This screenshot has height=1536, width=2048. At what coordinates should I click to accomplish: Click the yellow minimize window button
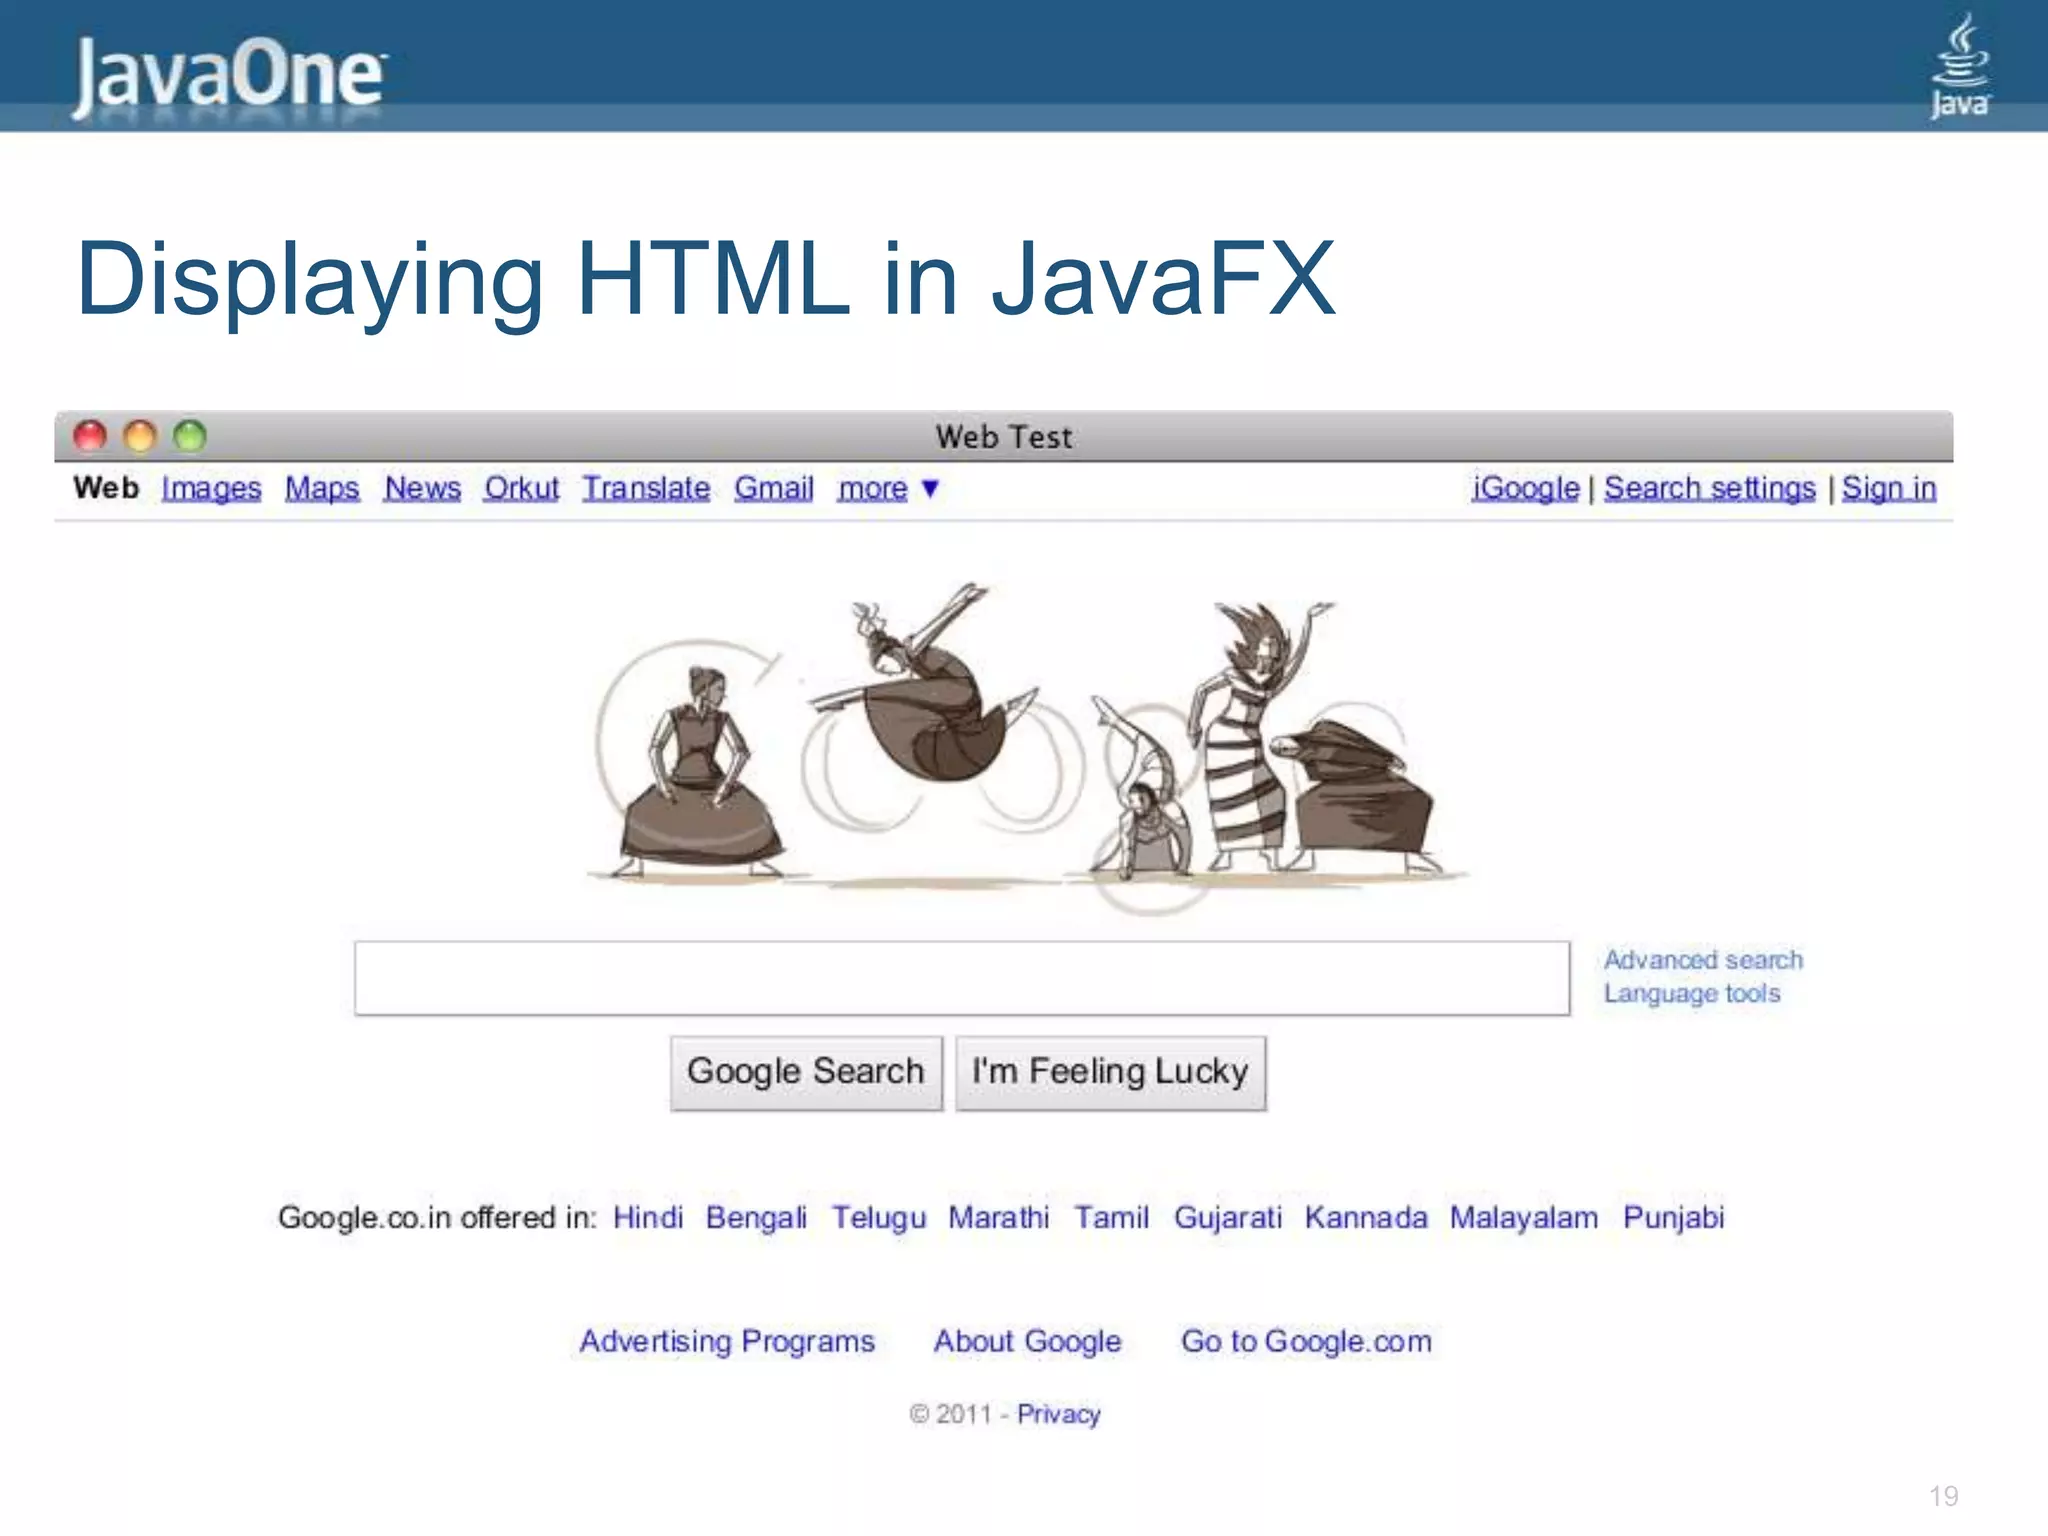point(140,436)
